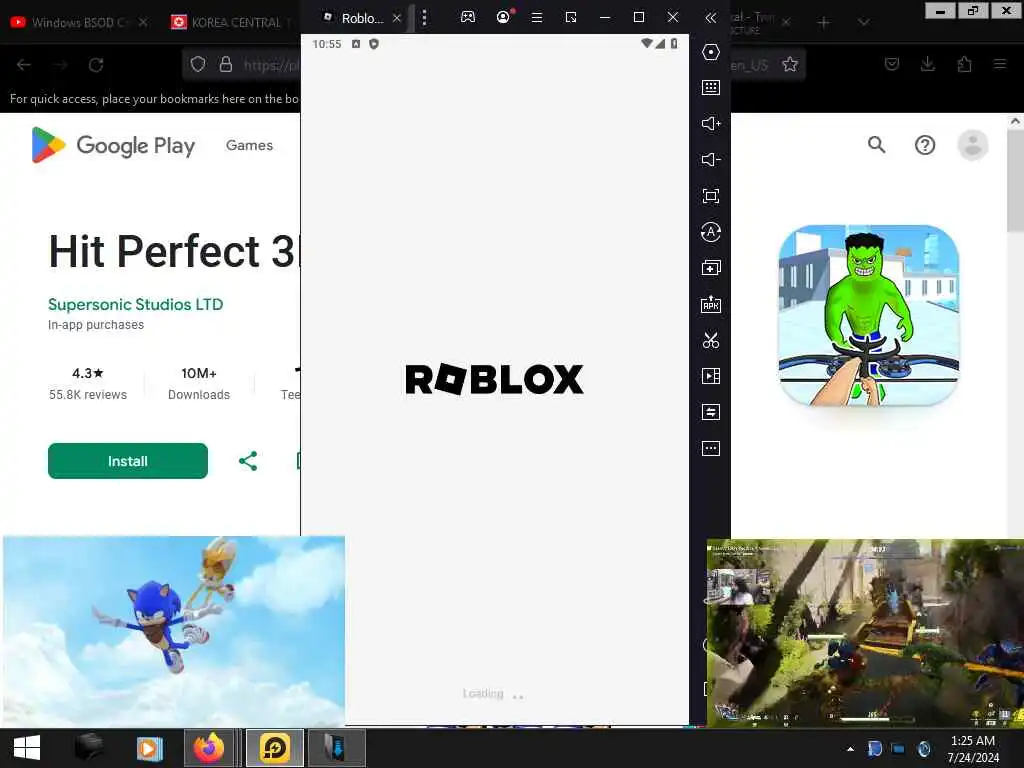Click the shield tracking protection icon
The height and width of the screenshot is (768, 1024).
[198, 64]
